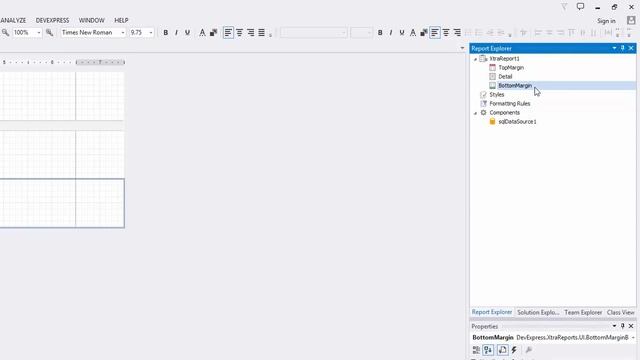Click the TopMargin band icon
This screenshot has width=640, height=360.
492,68
